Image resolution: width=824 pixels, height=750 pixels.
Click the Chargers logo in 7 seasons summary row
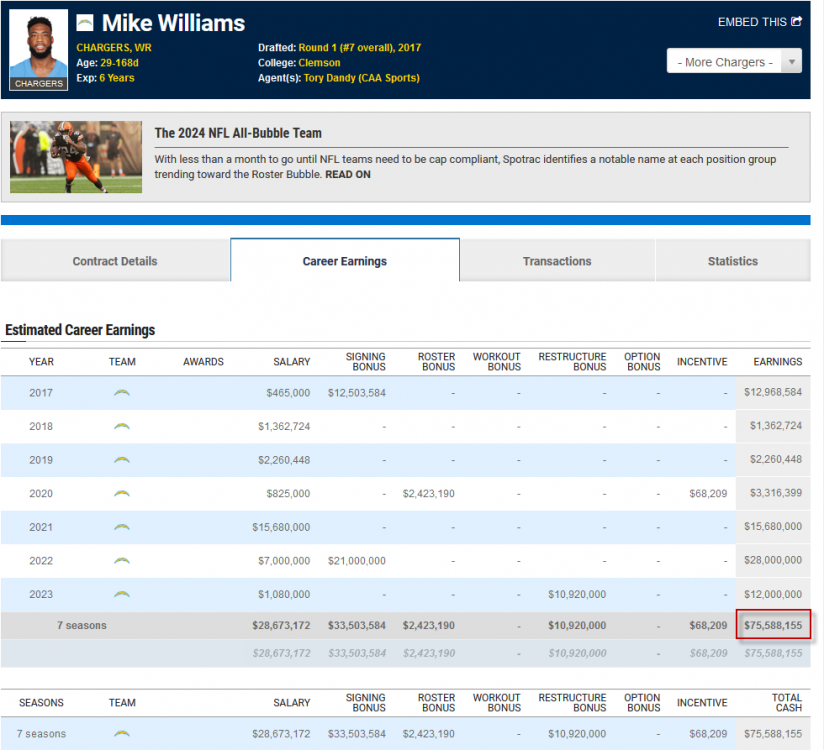click(122, 733)
